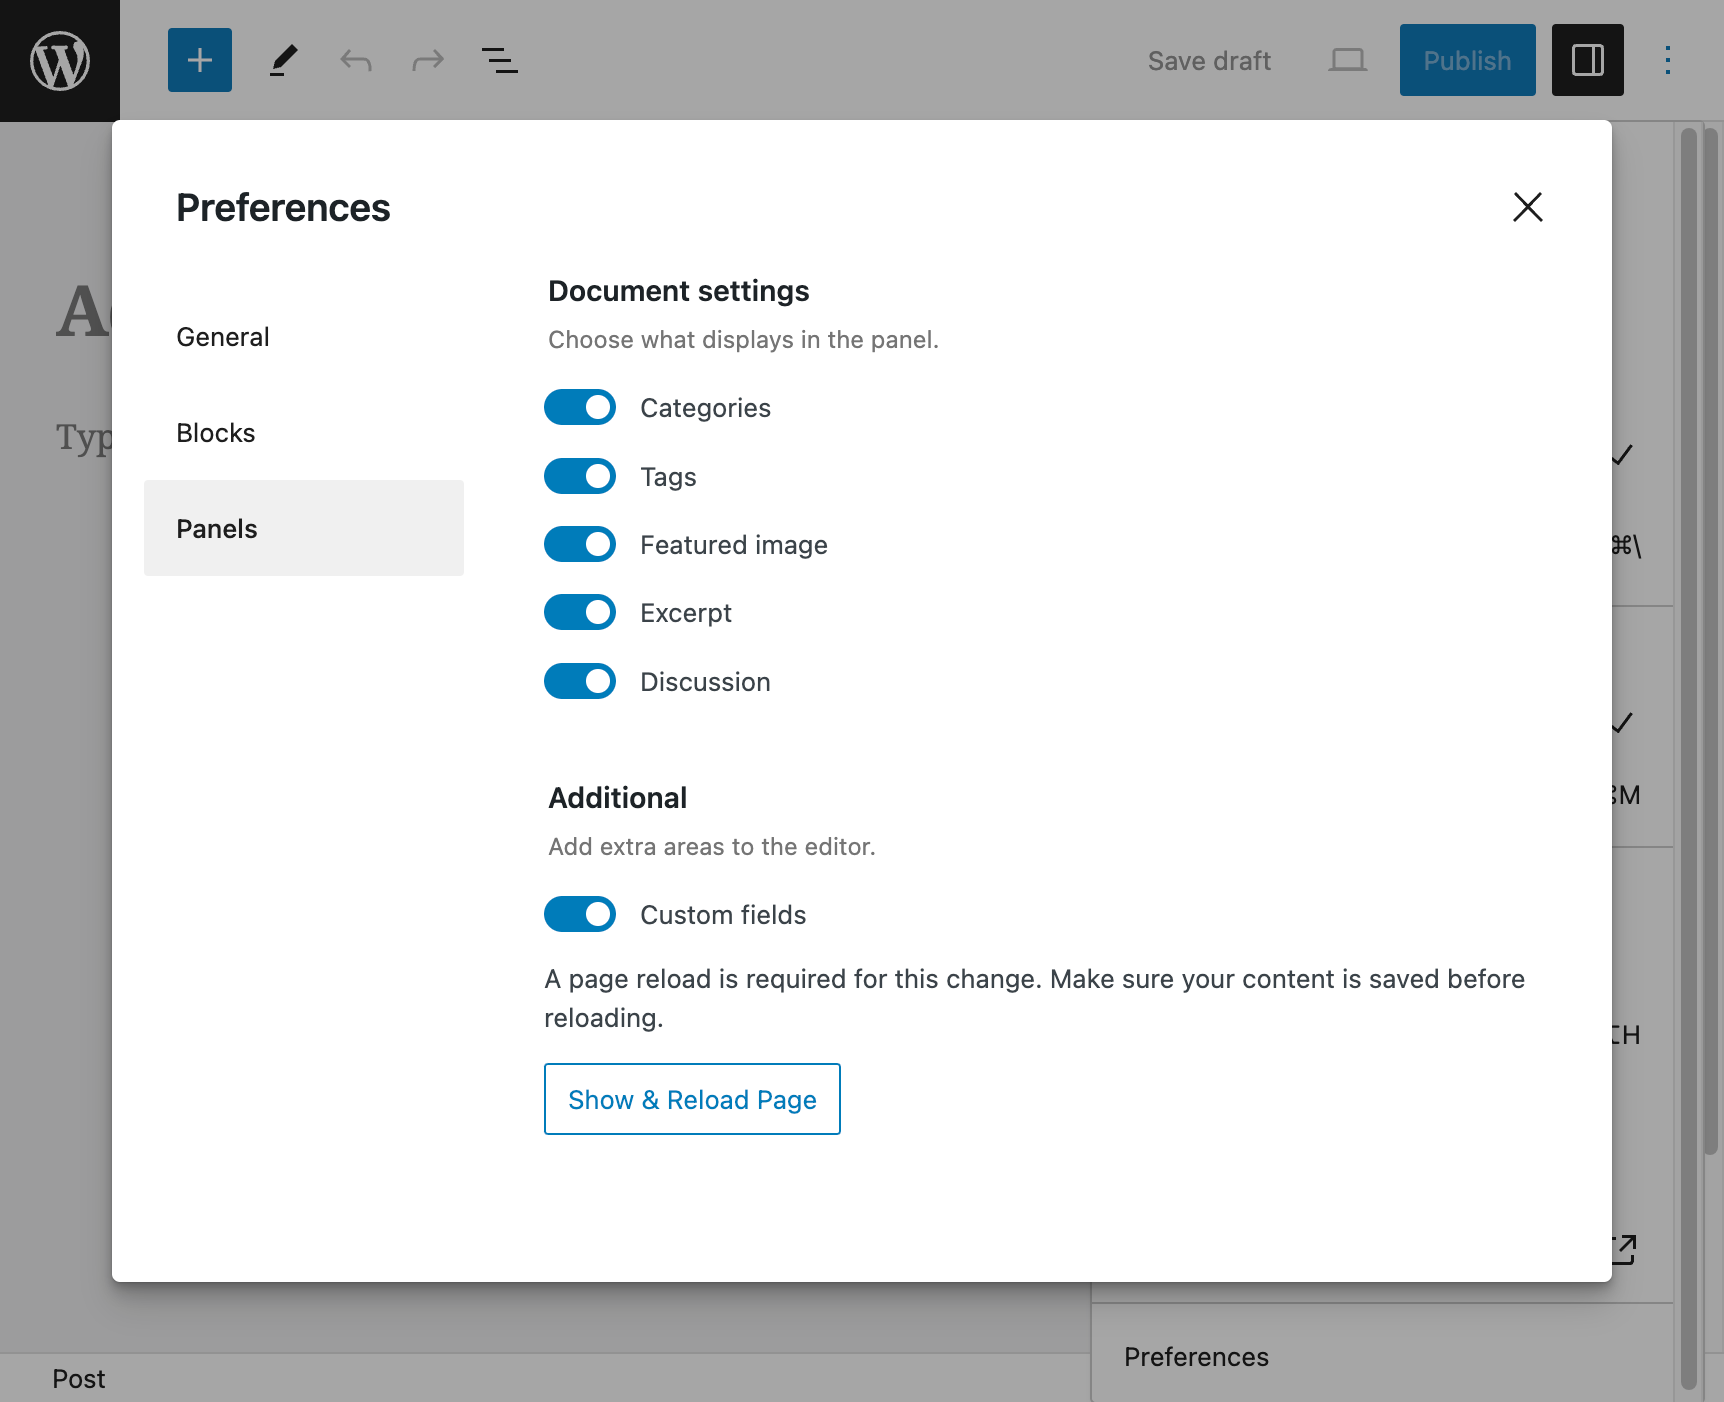1724x1402 pixels.
Task: Select the Tools pencil icon
Action: [283, 60]
